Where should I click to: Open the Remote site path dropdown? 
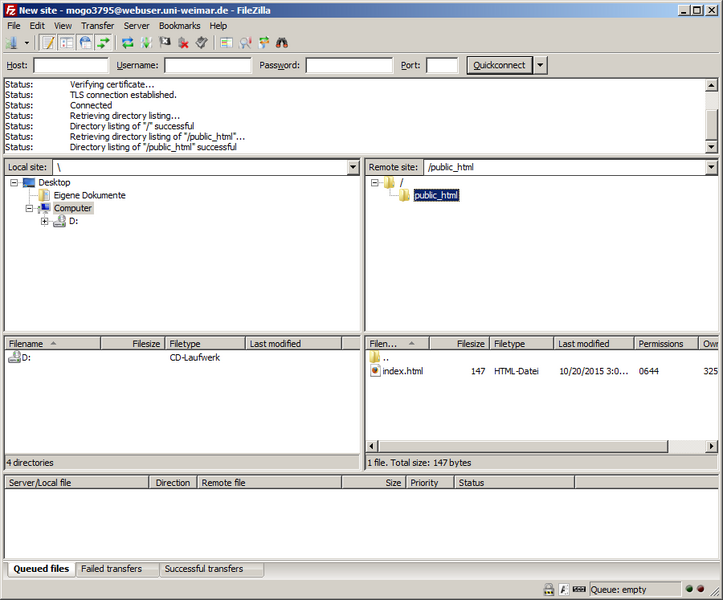click(x=711, y=167)
